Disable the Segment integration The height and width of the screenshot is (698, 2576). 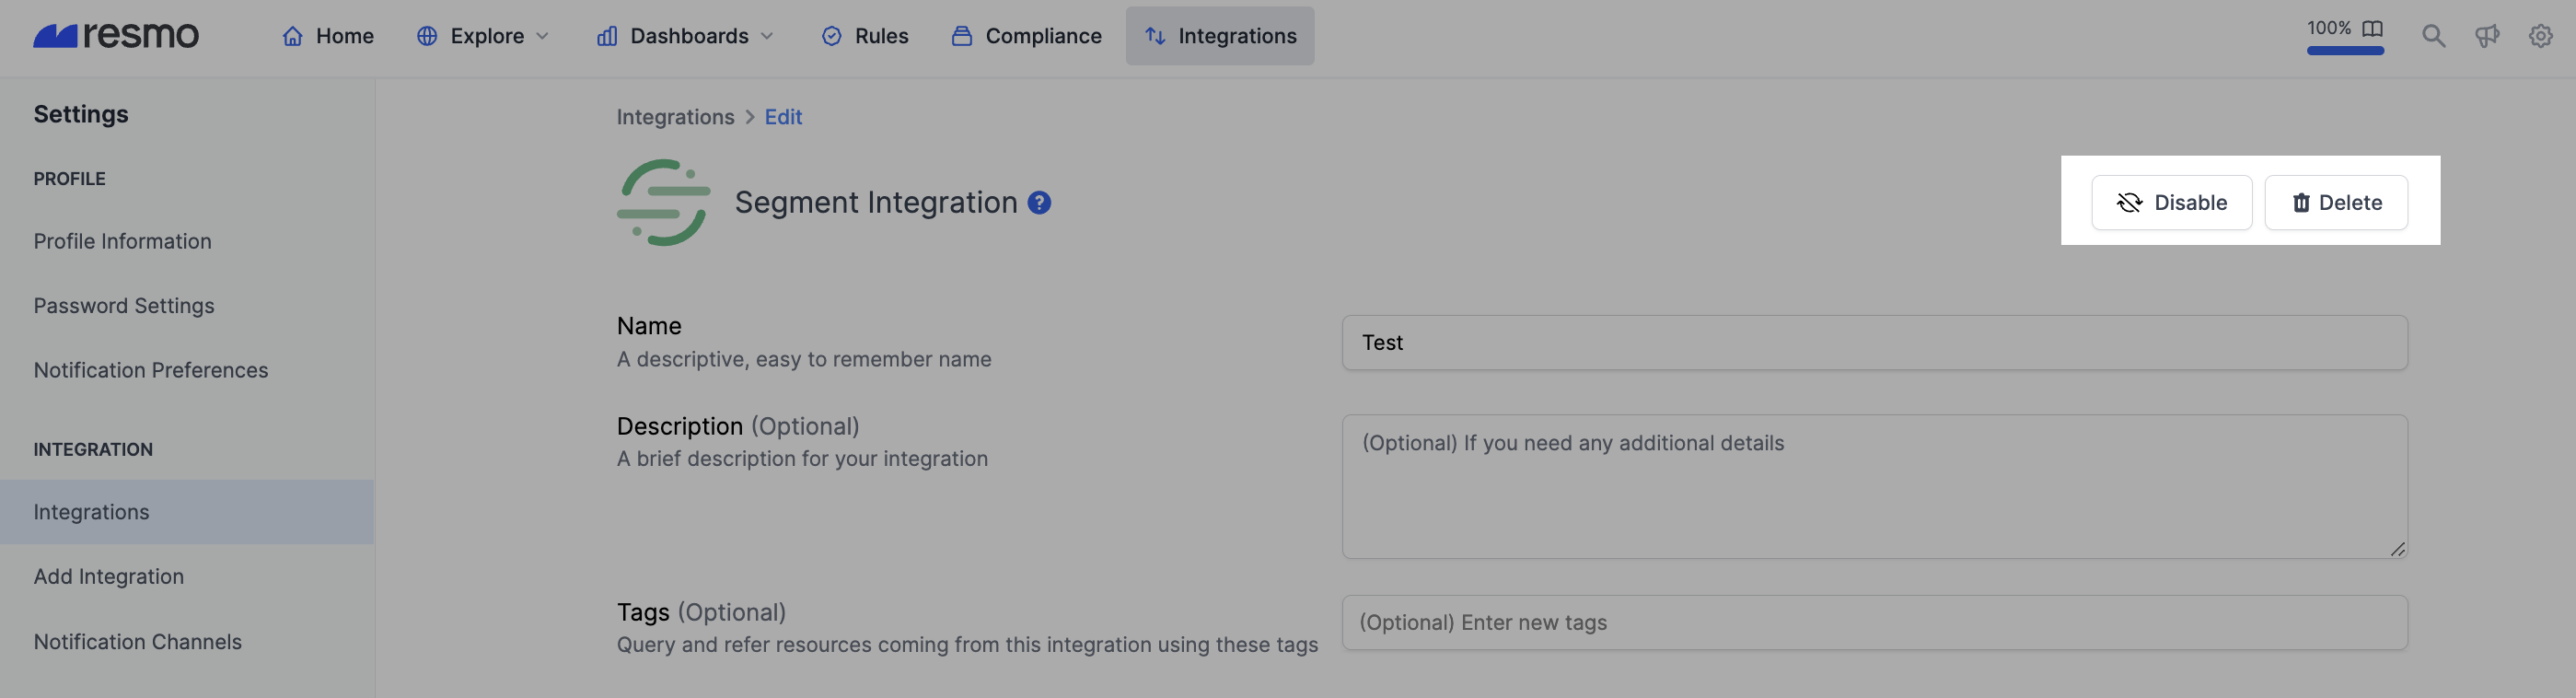(2171, 203)
